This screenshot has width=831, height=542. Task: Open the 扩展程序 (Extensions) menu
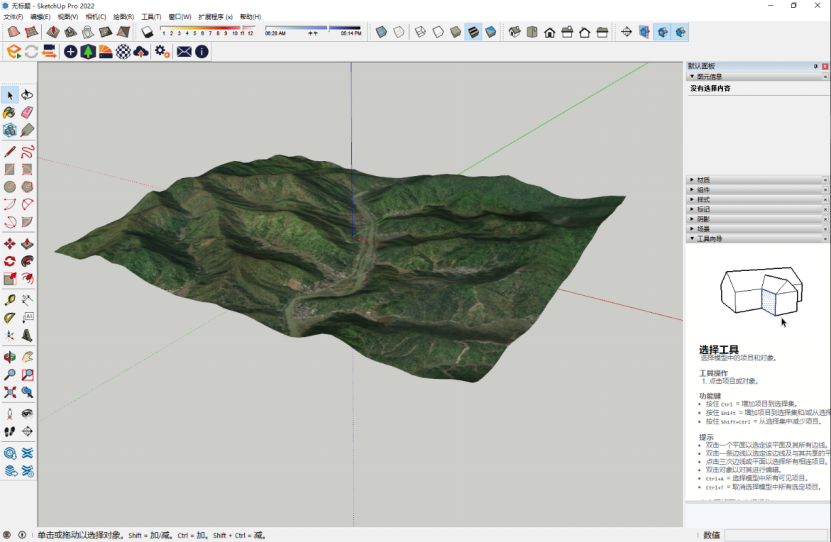tap(215, 17)
